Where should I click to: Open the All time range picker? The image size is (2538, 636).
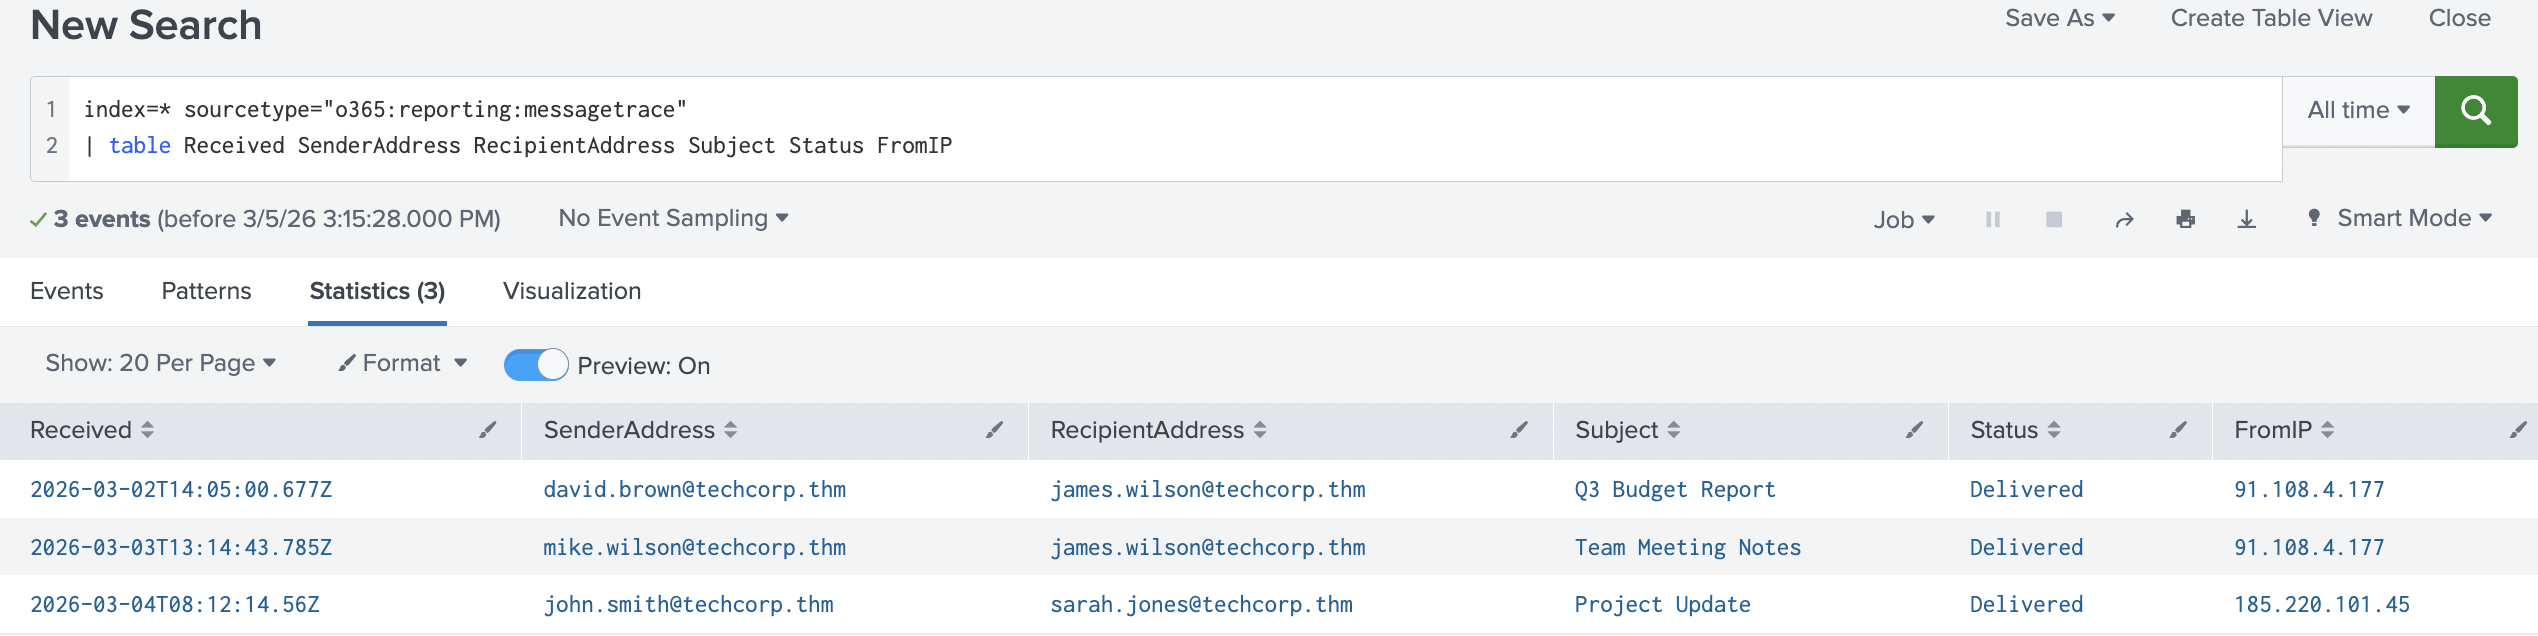[2358, 111]
